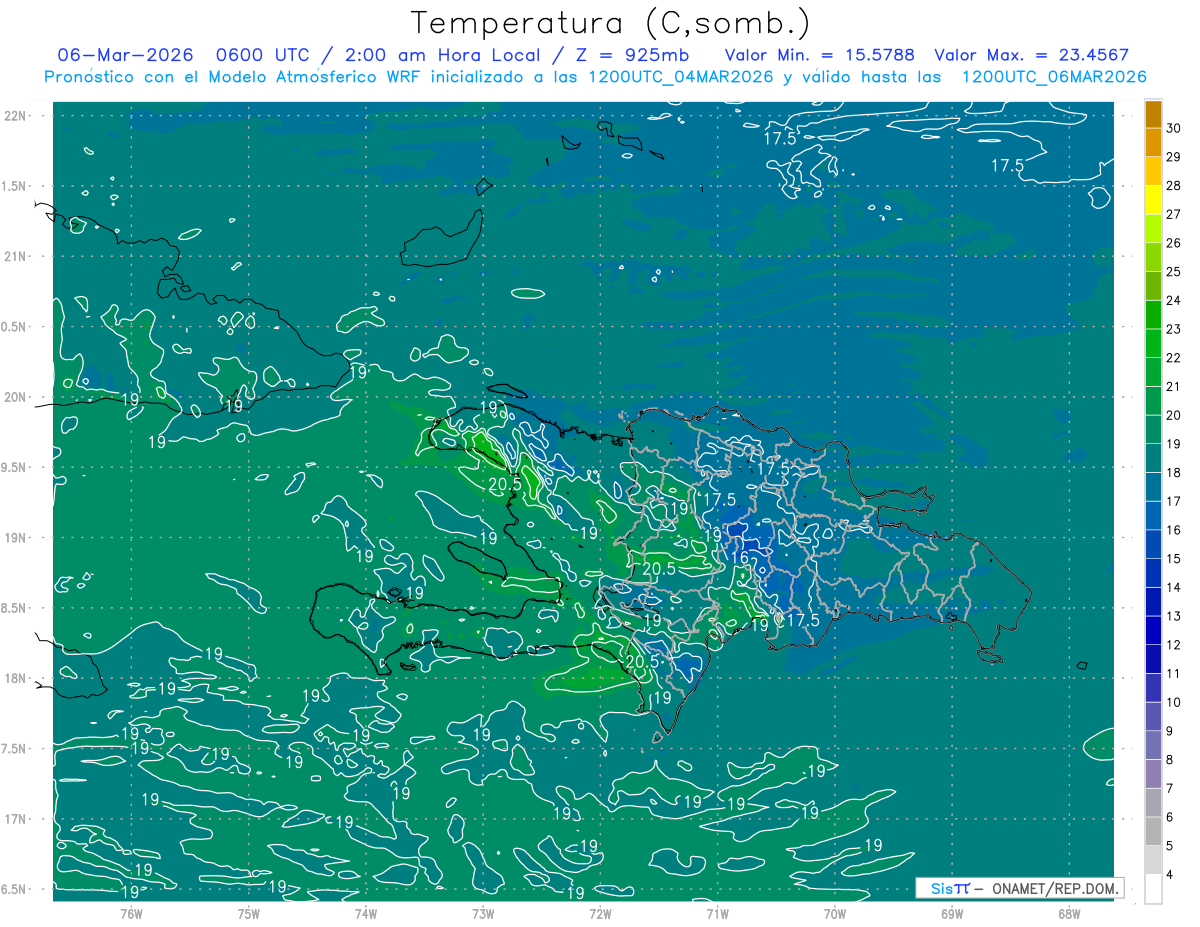Click the "73W" longitude axis label
Viewport: 1200px width, 927px height.
483,913
